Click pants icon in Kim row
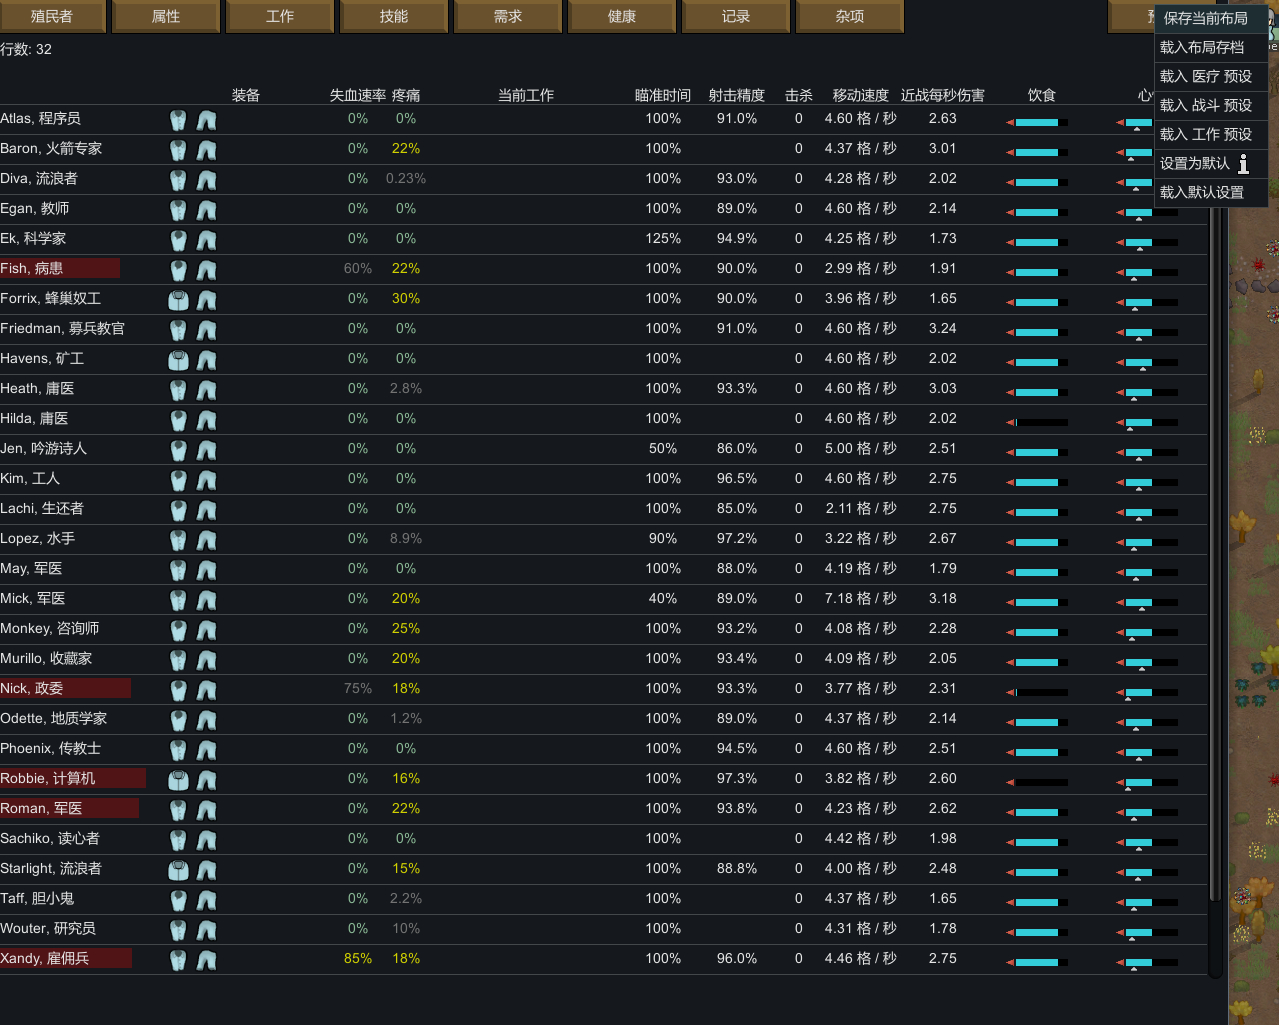The image size is (1279, 1025). tap(207, 480)
